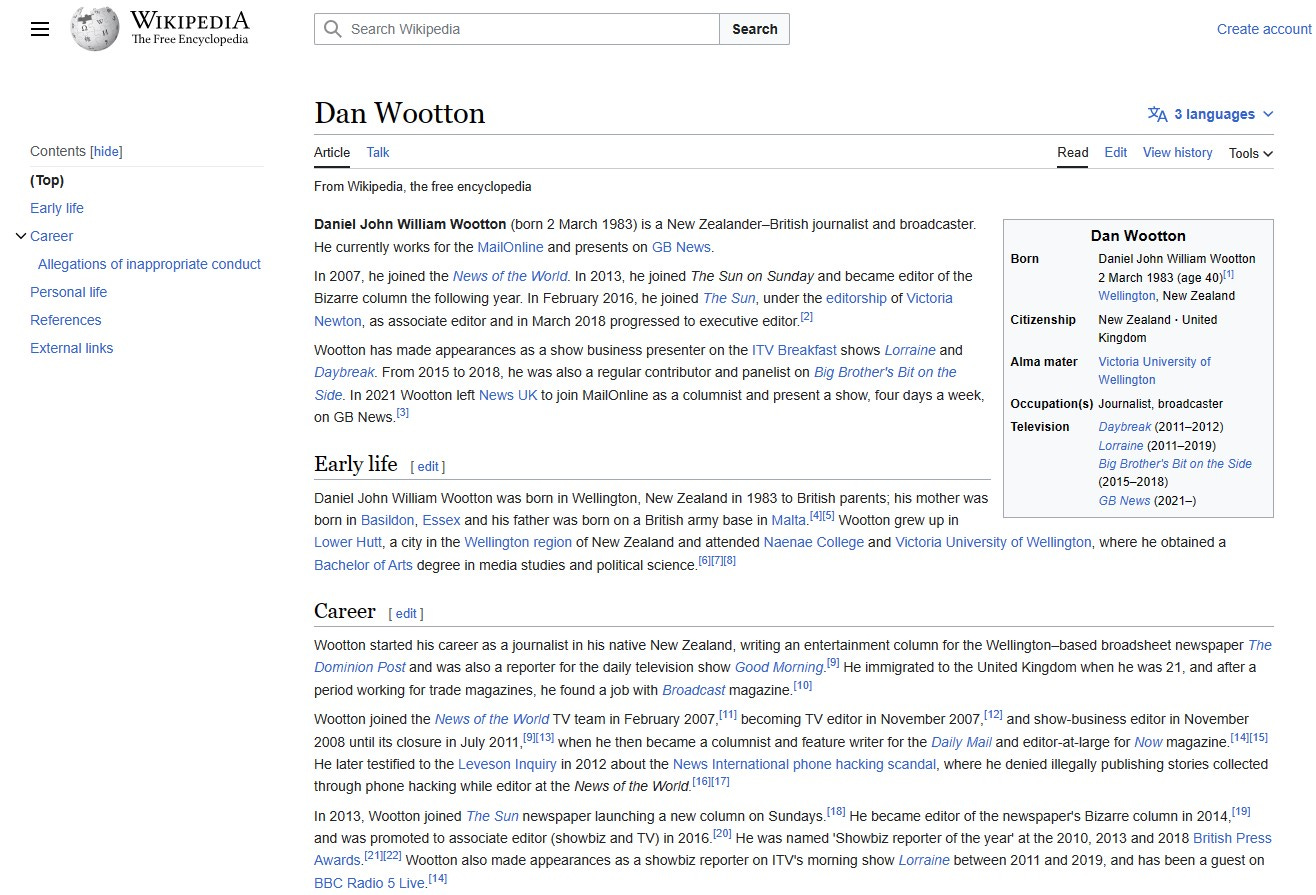The image size is (1316, 895).
Task: Focus the Search Wikipedia input field
Action: 517,29
